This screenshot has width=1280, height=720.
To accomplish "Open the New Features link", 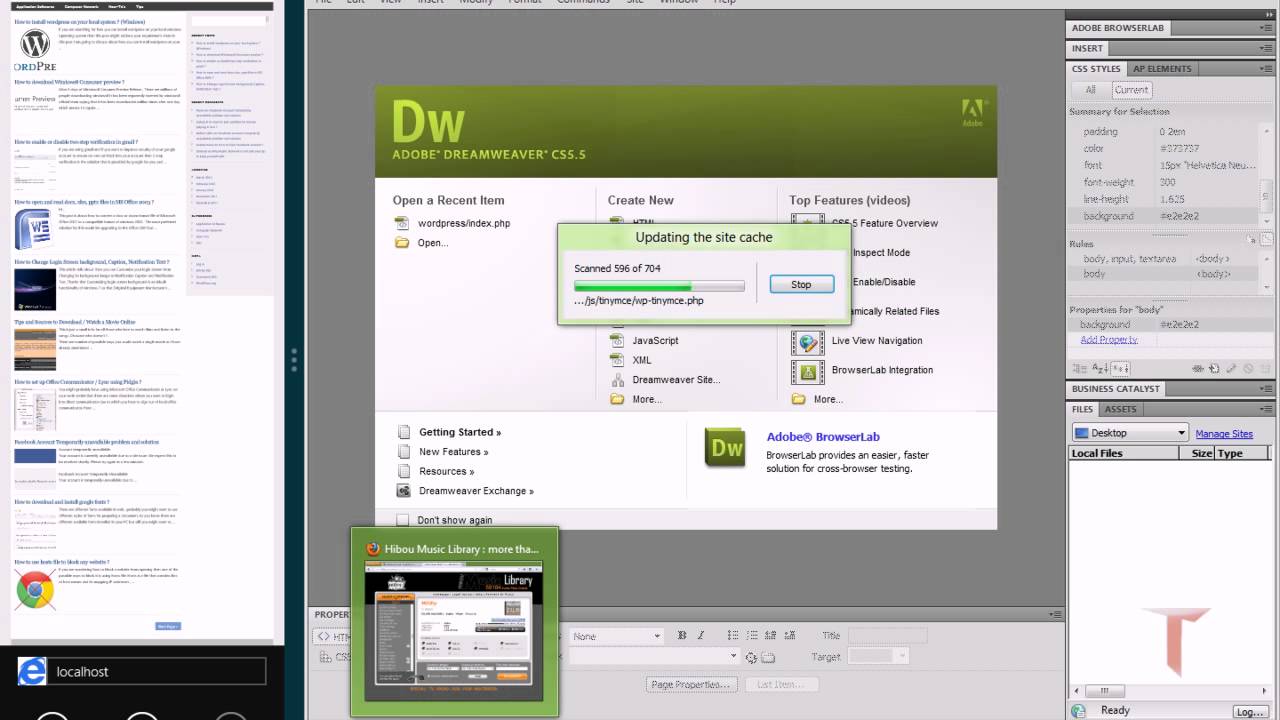I will (454, 452).
